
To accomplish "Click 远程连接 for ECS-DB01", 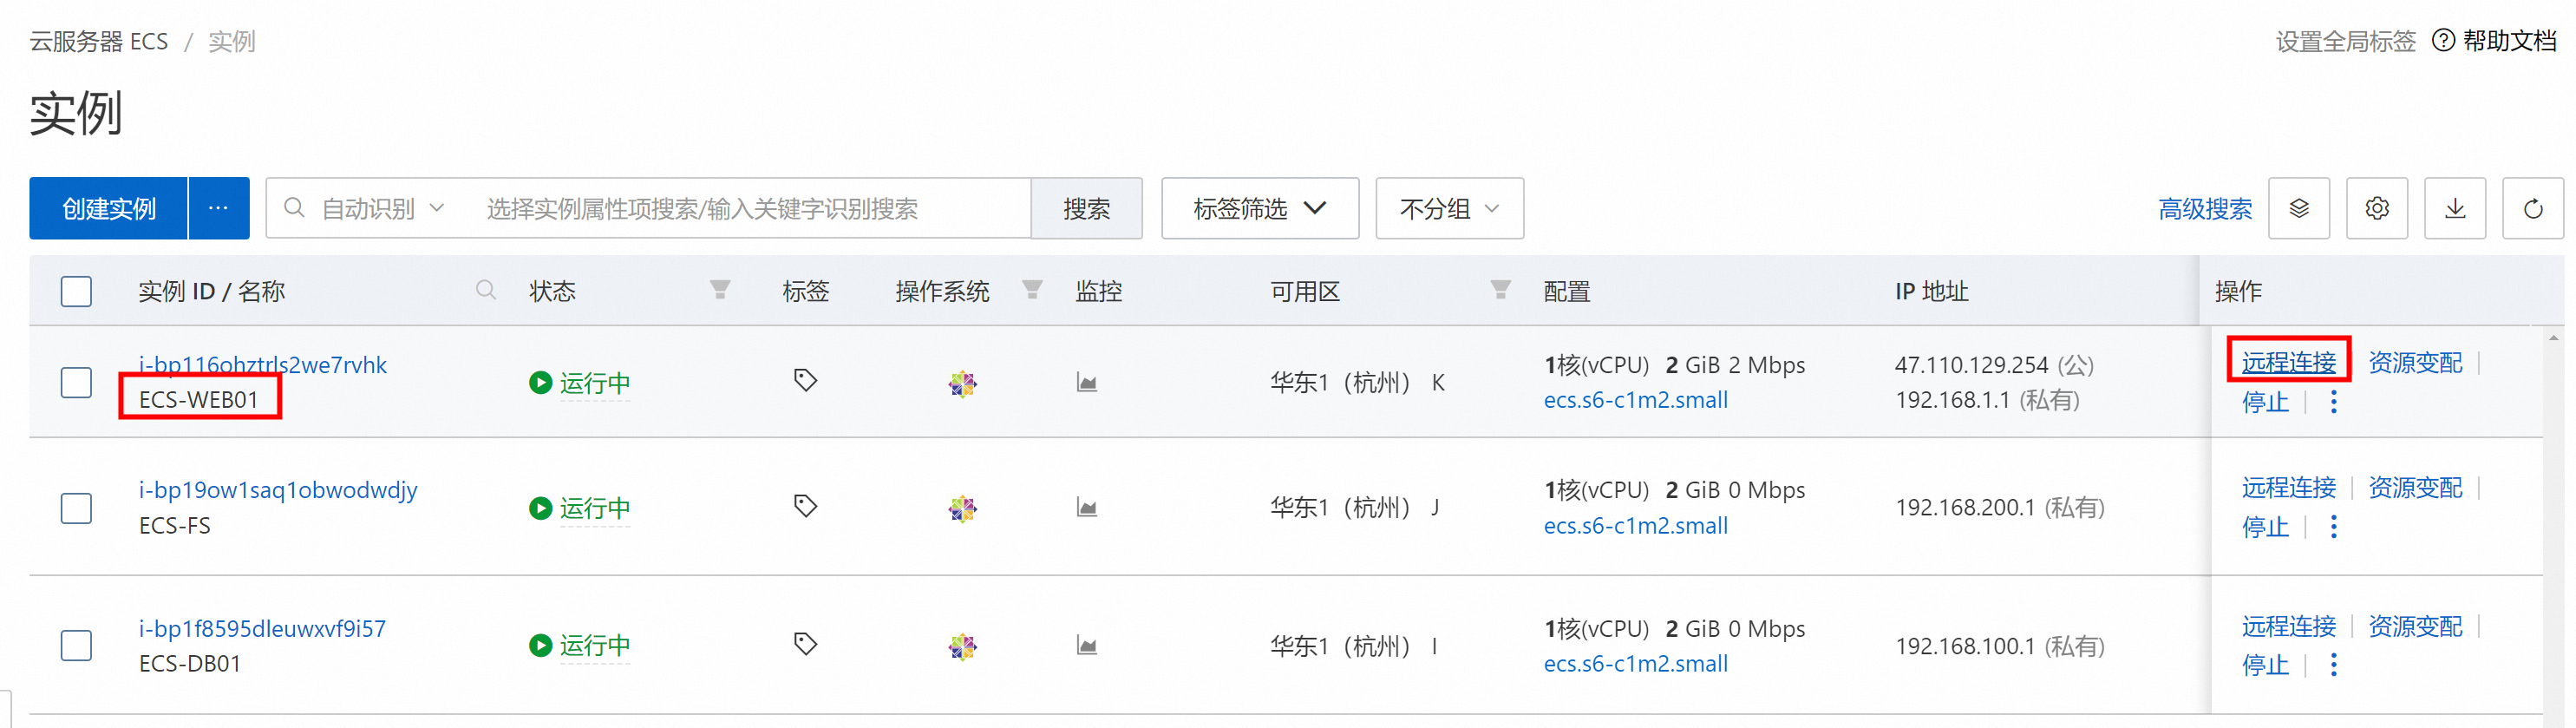I will [x=2288, y=626].
